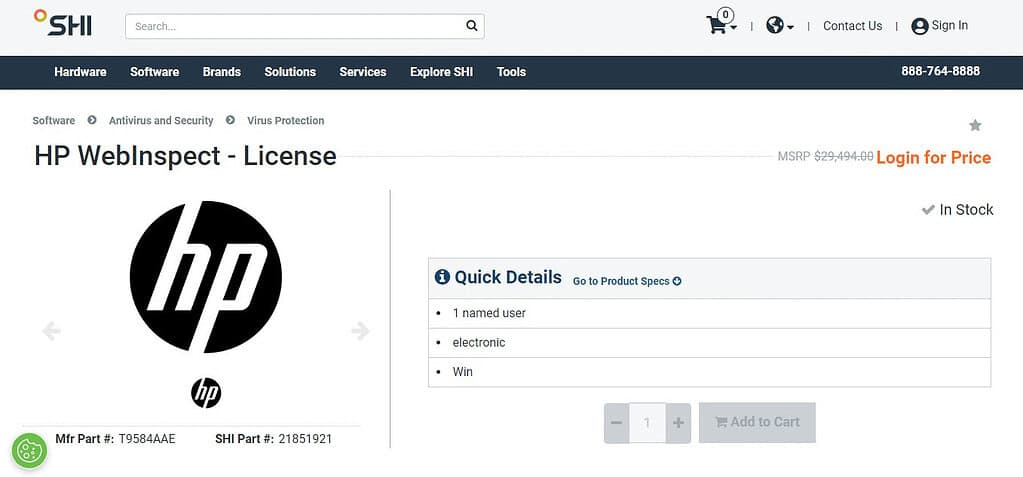The width and height of the screenshot is (1023, 477).
Task: Open the Solutions menu
Action: [x=290, y=72]
